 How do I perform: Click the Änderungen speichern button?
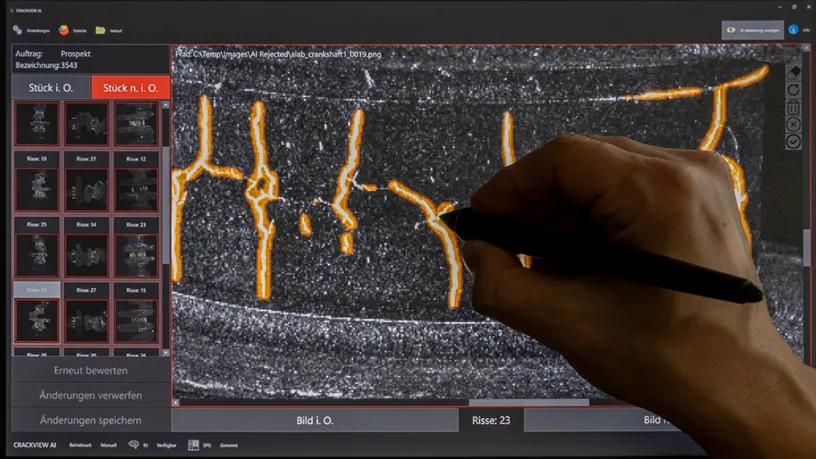[x=90, y=420]
